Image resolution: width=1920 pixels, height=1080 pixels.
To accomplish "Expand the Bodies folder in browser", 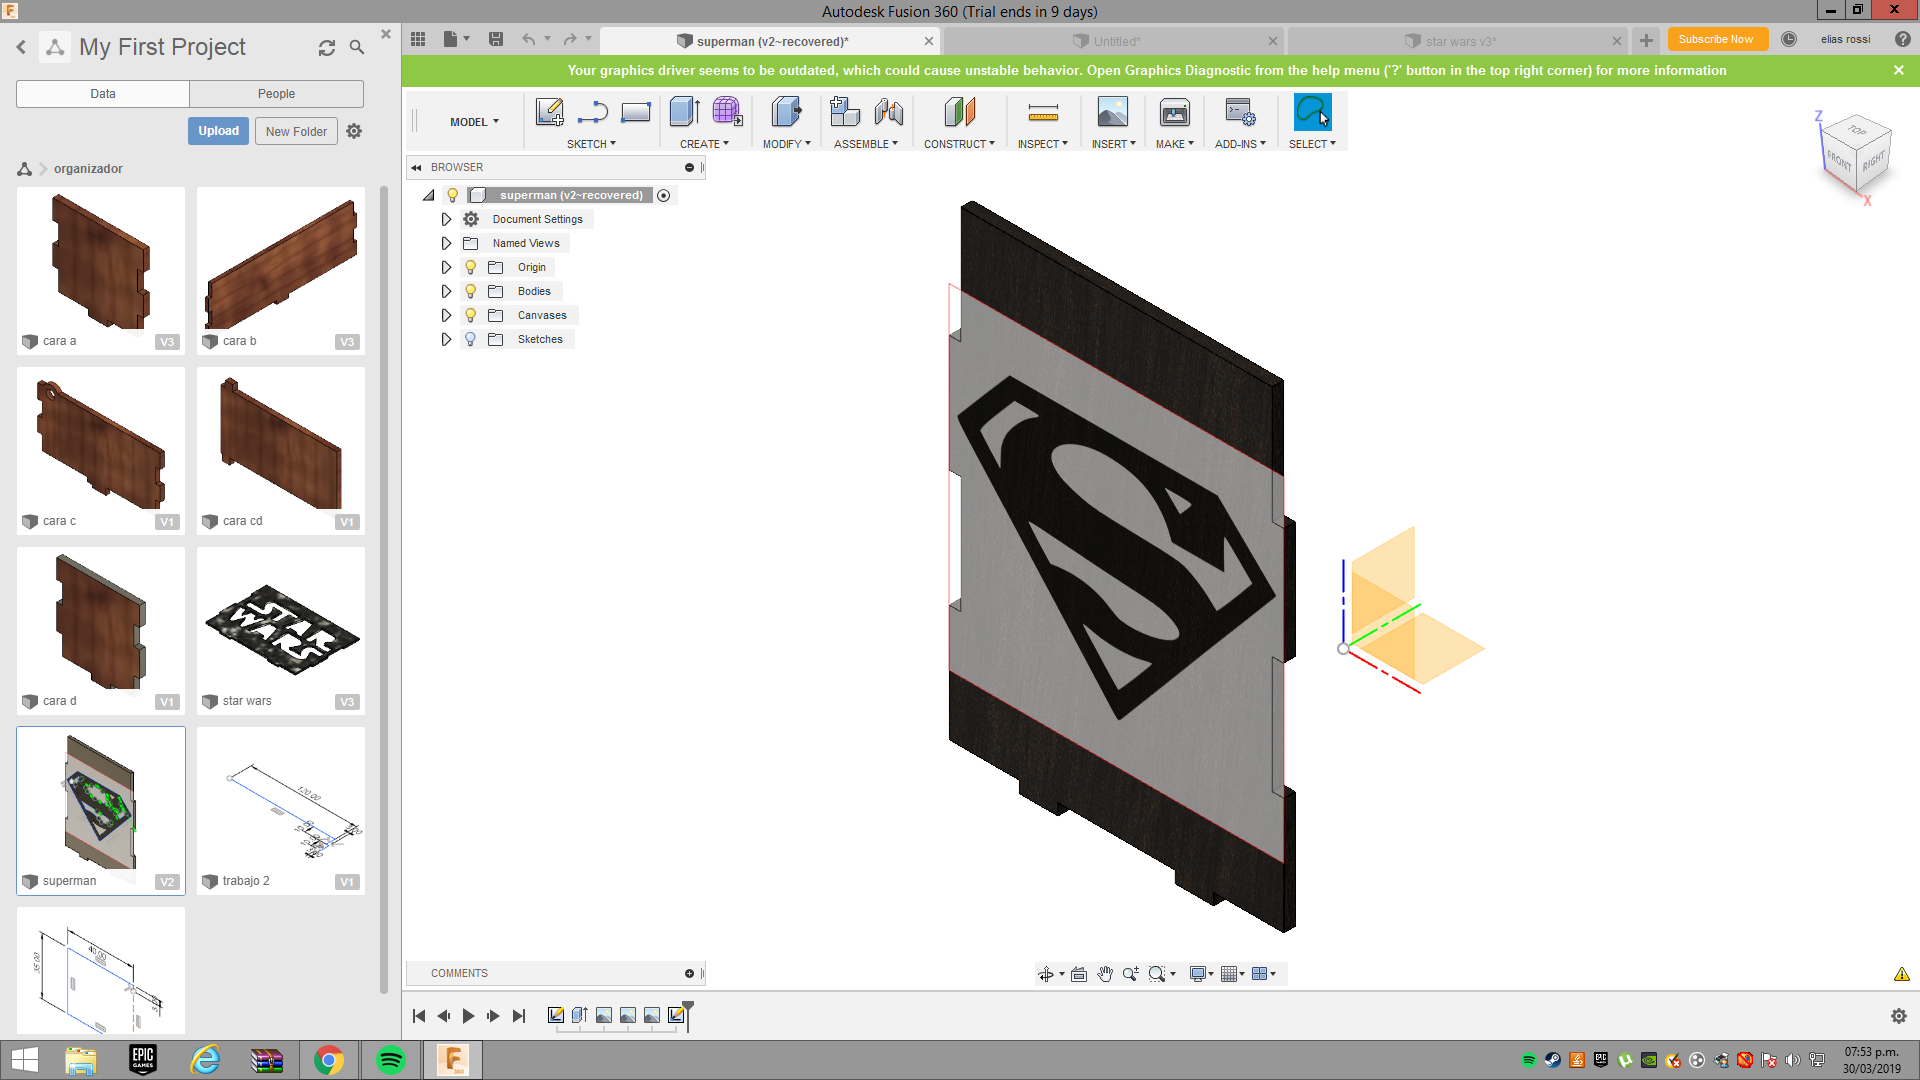I will click(x=447, y=291).
